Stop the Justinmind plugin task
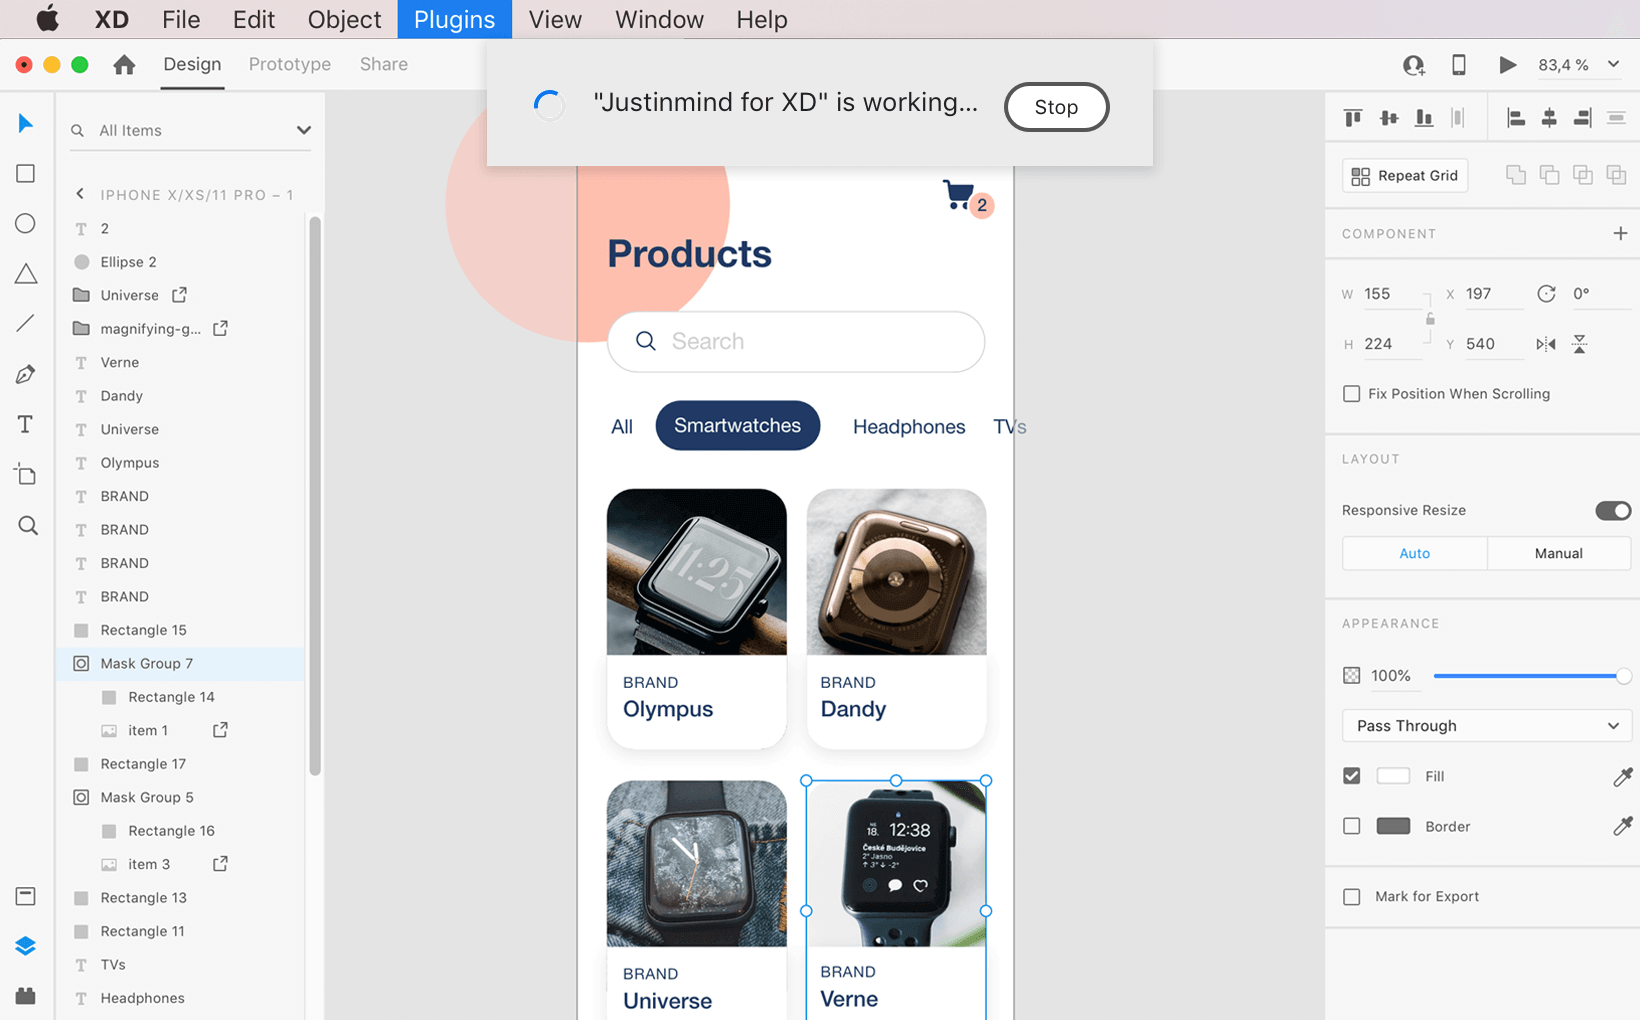 pyautogui.click(x=1056, y=107)
